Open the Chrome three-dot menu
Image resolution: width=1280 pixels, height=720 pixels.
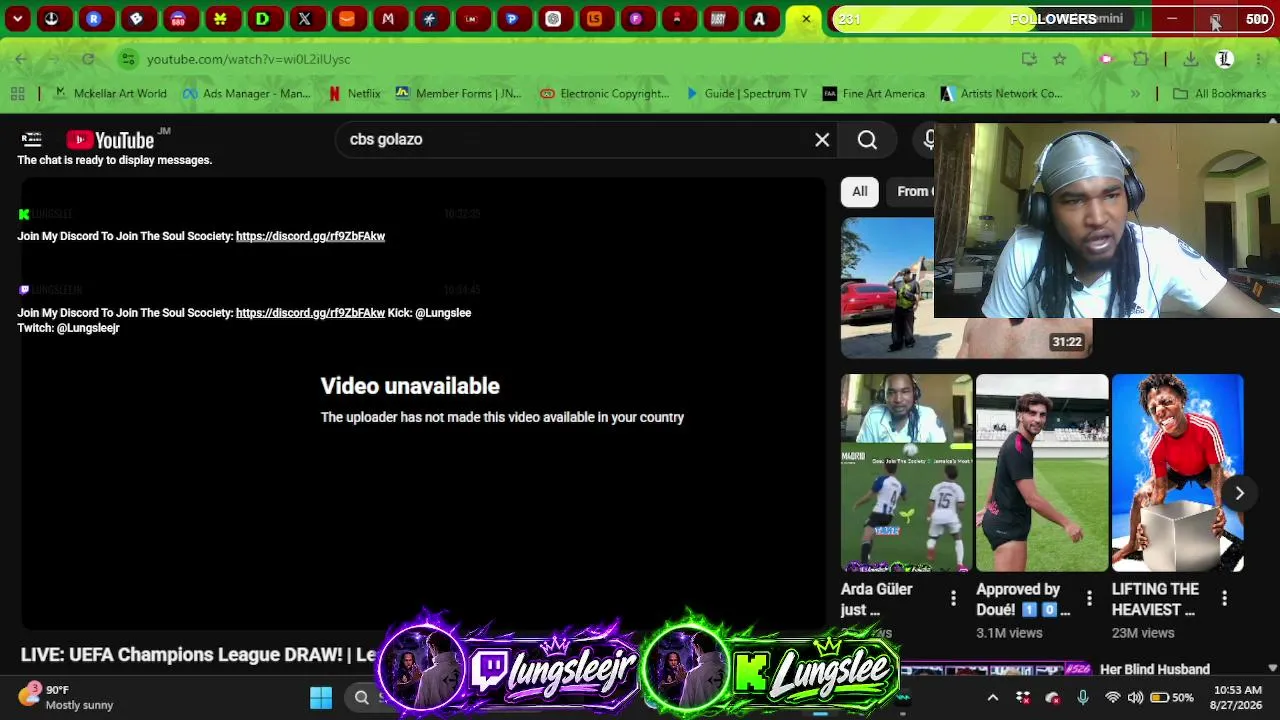1259,59
